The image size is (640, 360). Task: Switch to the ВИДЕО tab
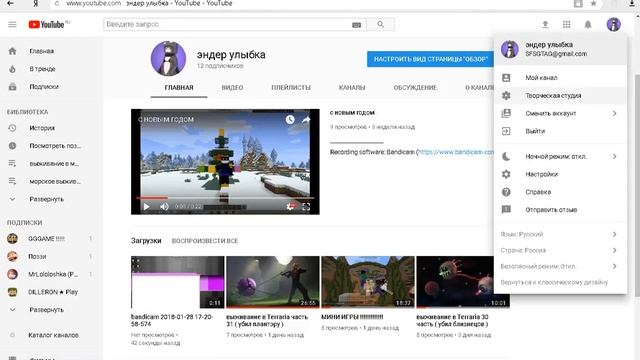pyautogui.click(x=232, y=87)
